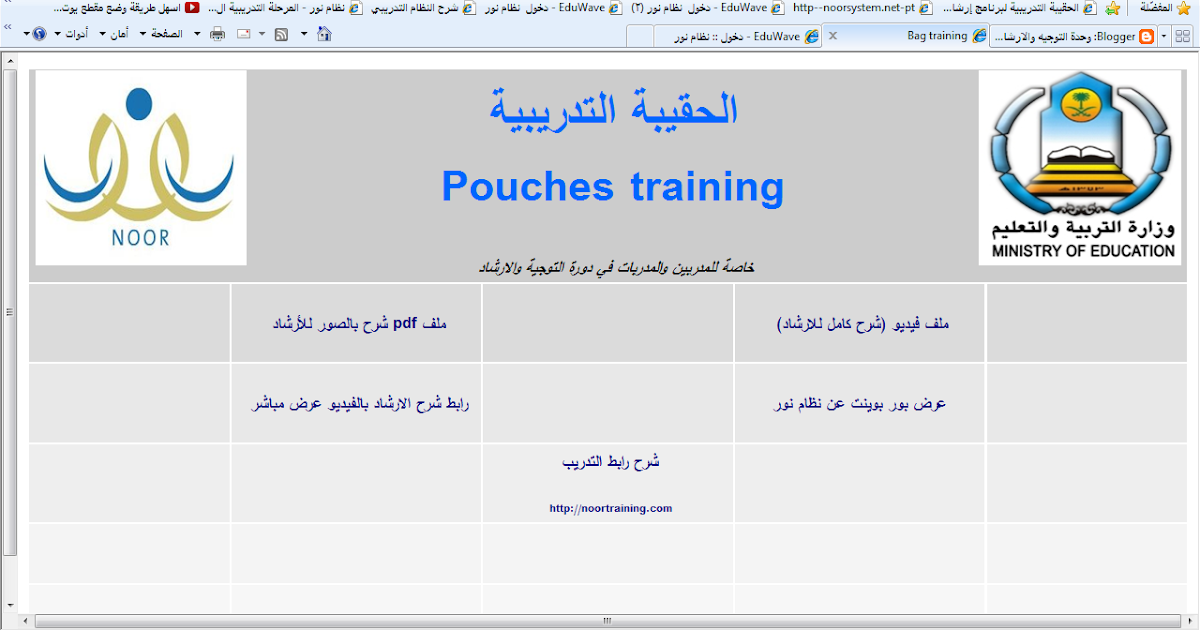The height and width of the screenshot is (630, 1200).
Task: Expand the feeds dropdown arrow
Action: coord(262,34)
